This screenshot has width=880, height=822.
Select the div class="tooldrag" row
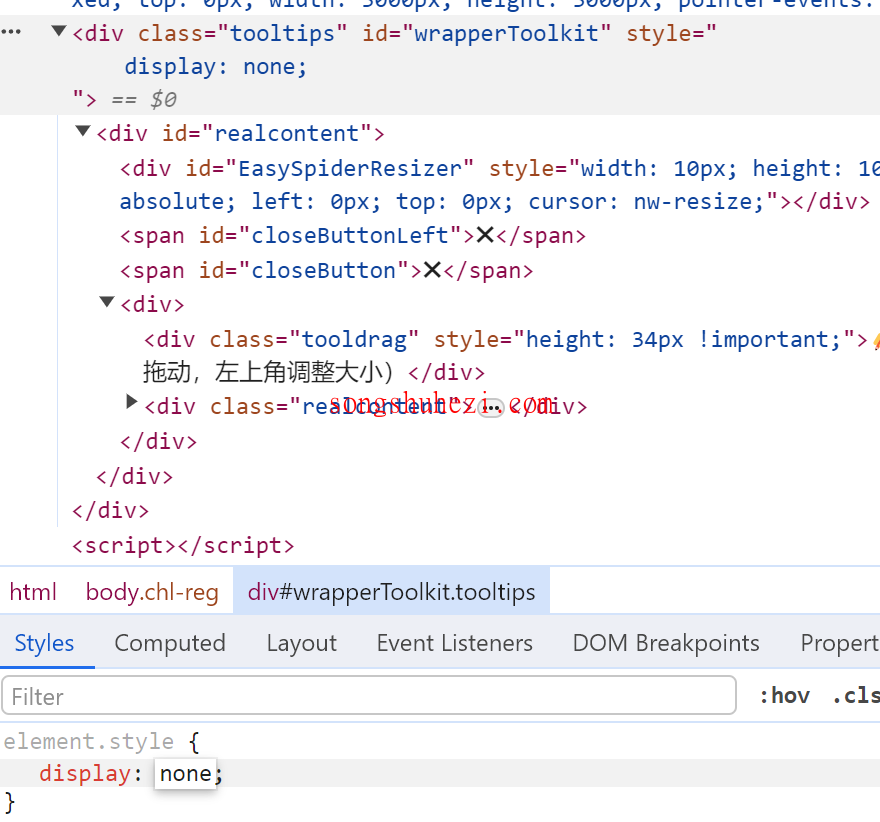[512, 356]
